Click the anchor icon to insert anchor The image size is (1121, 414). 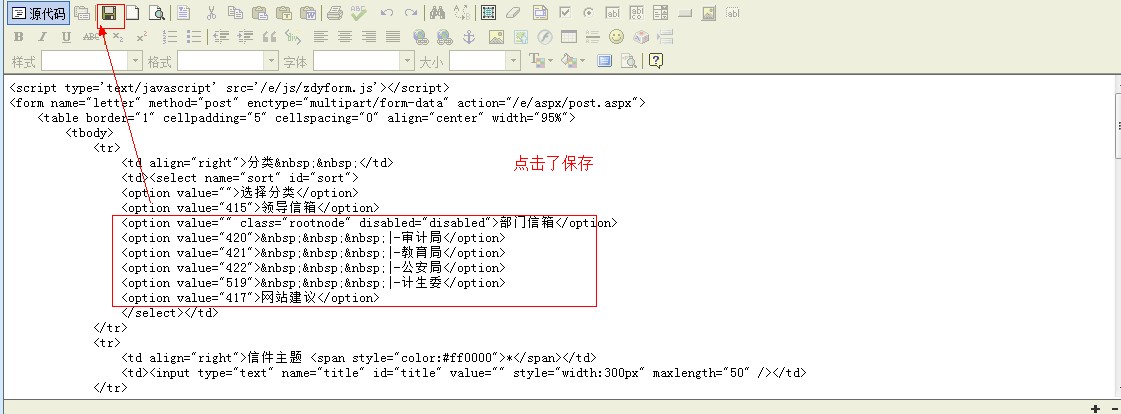coord(469,37)
